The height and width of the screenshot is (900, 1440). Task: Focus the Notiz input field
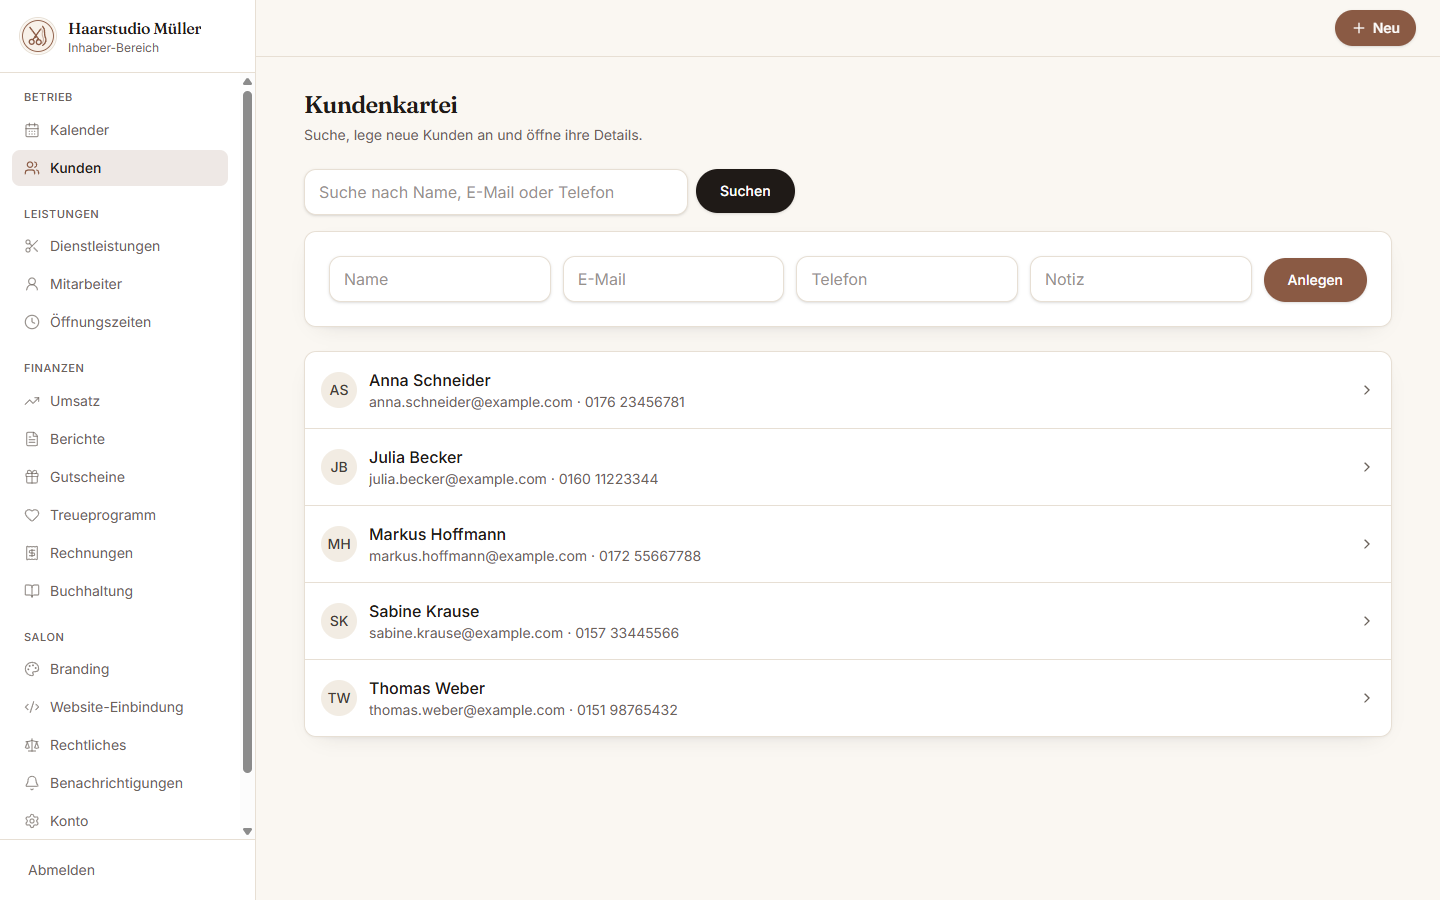pos(1141,279)
